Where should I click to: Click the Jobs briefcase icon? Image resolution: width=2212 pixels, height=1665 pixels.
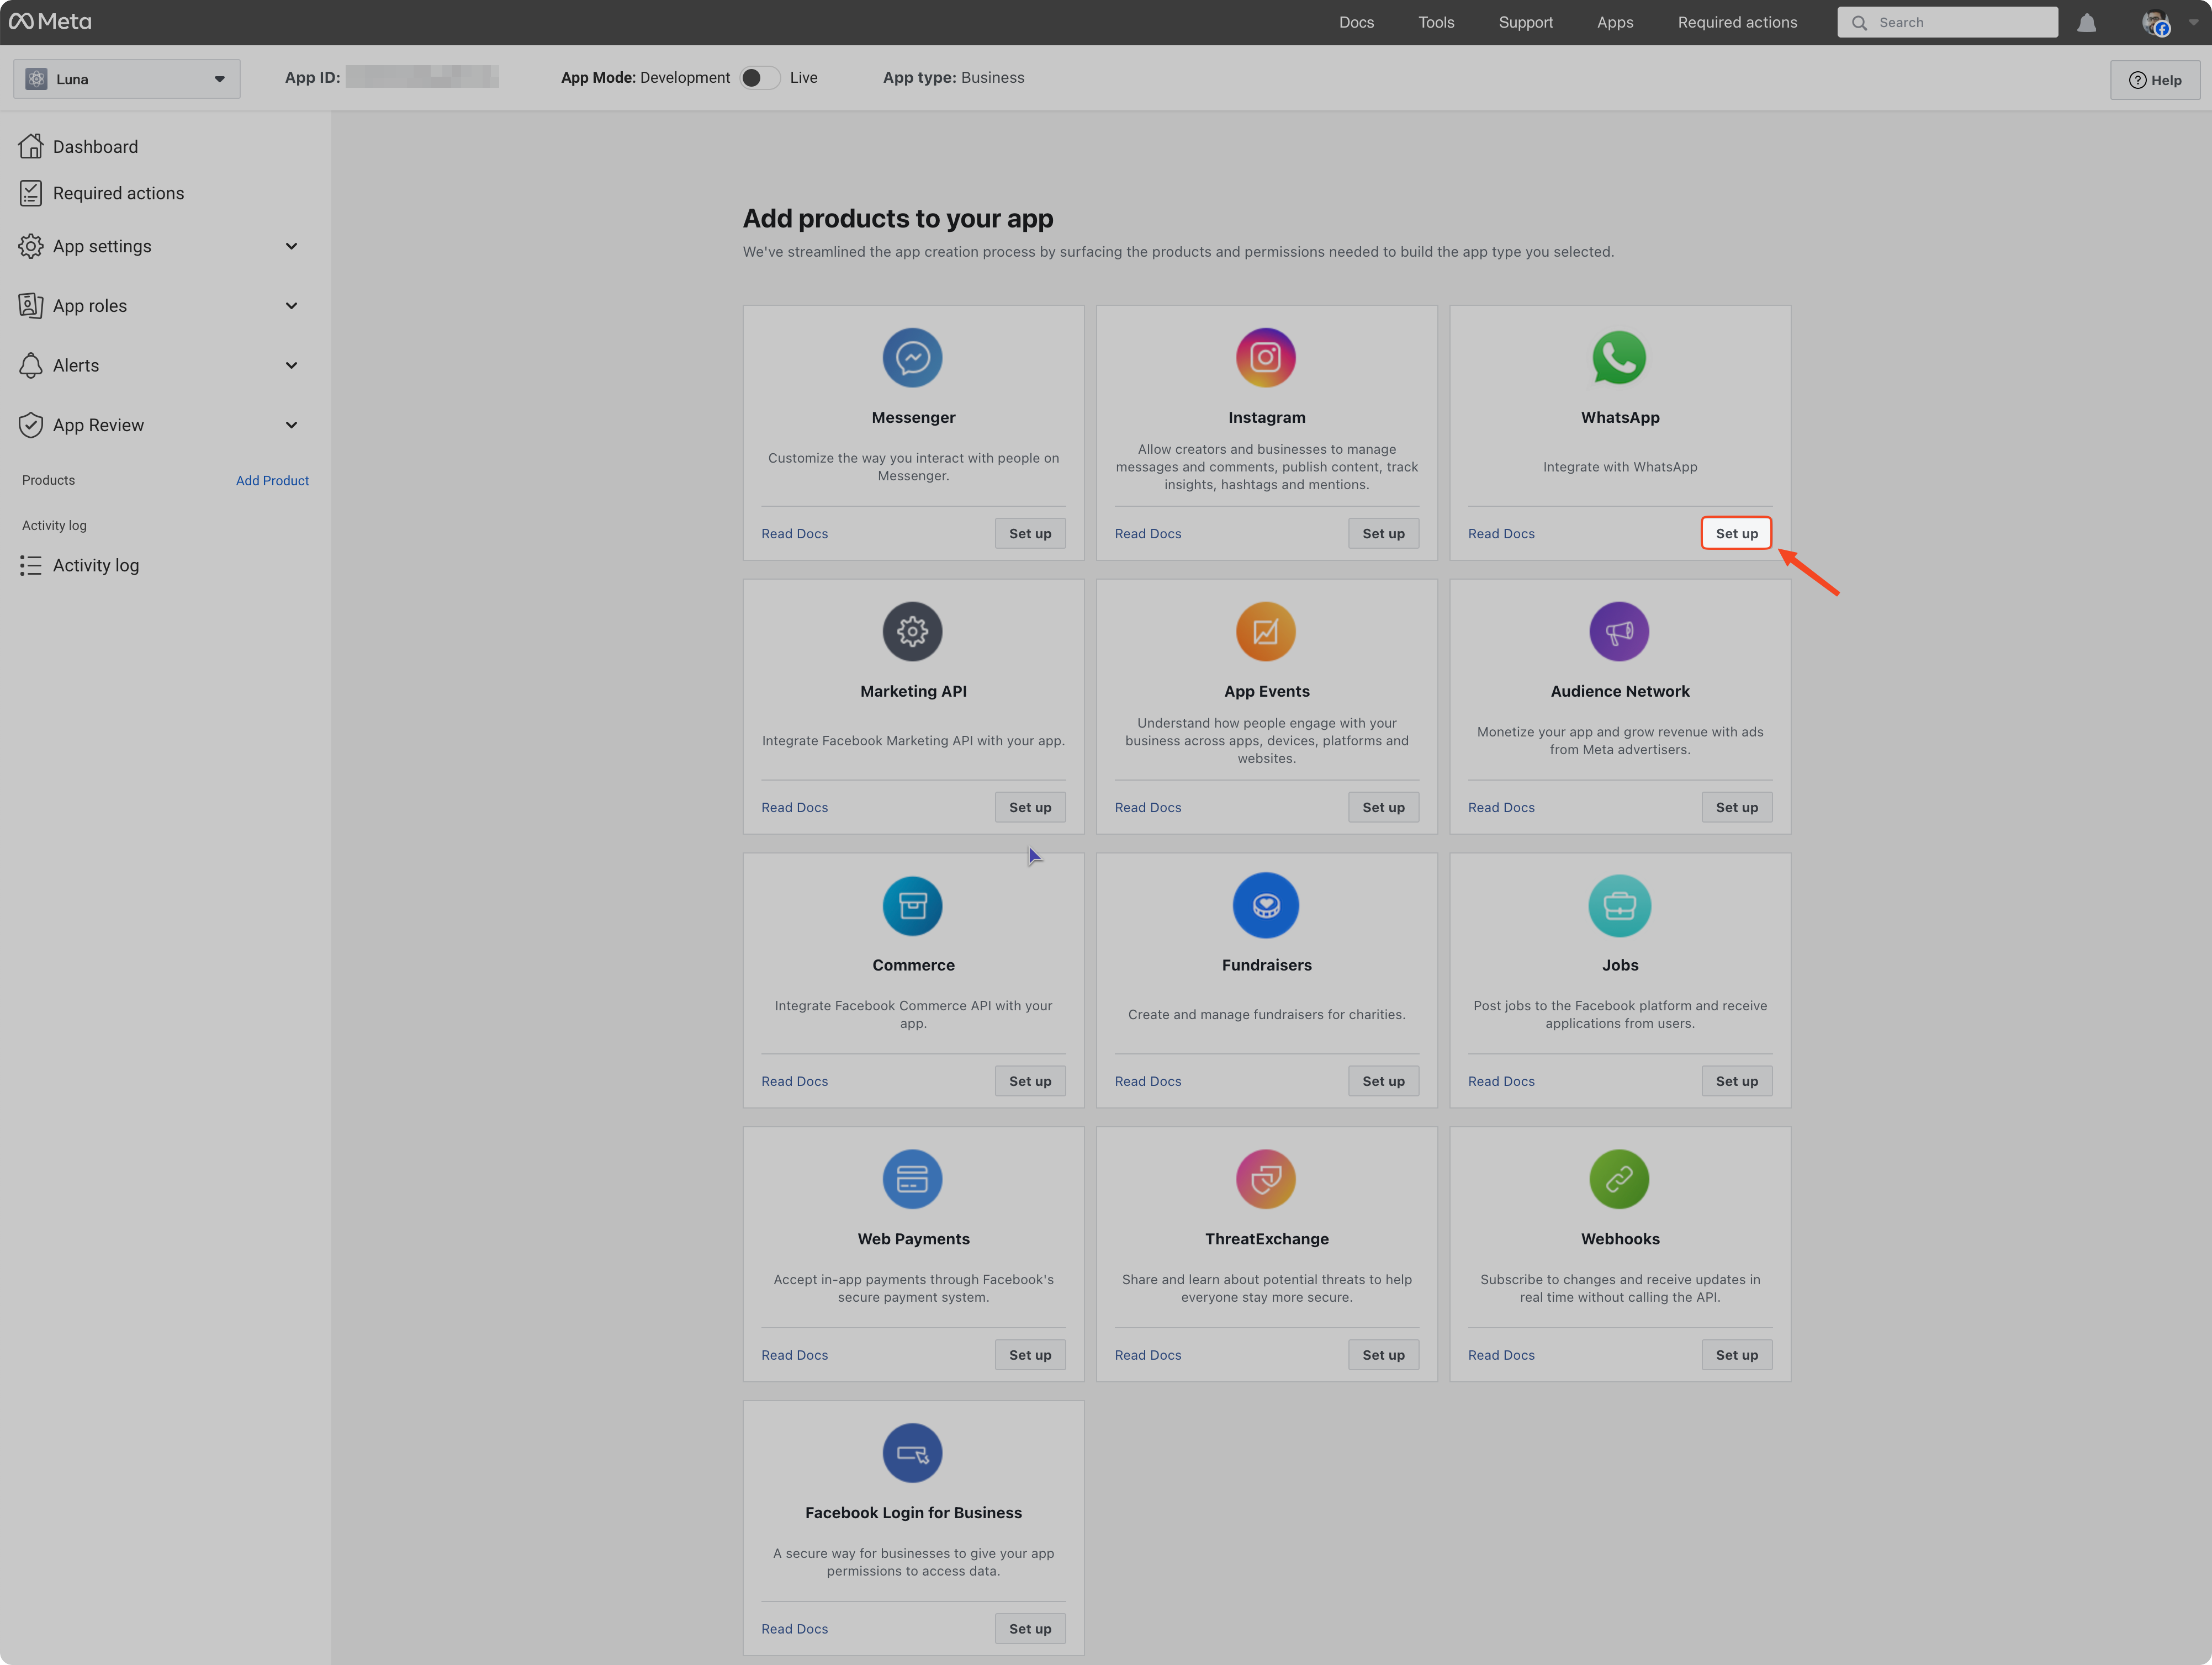[x=1619, y=905]
